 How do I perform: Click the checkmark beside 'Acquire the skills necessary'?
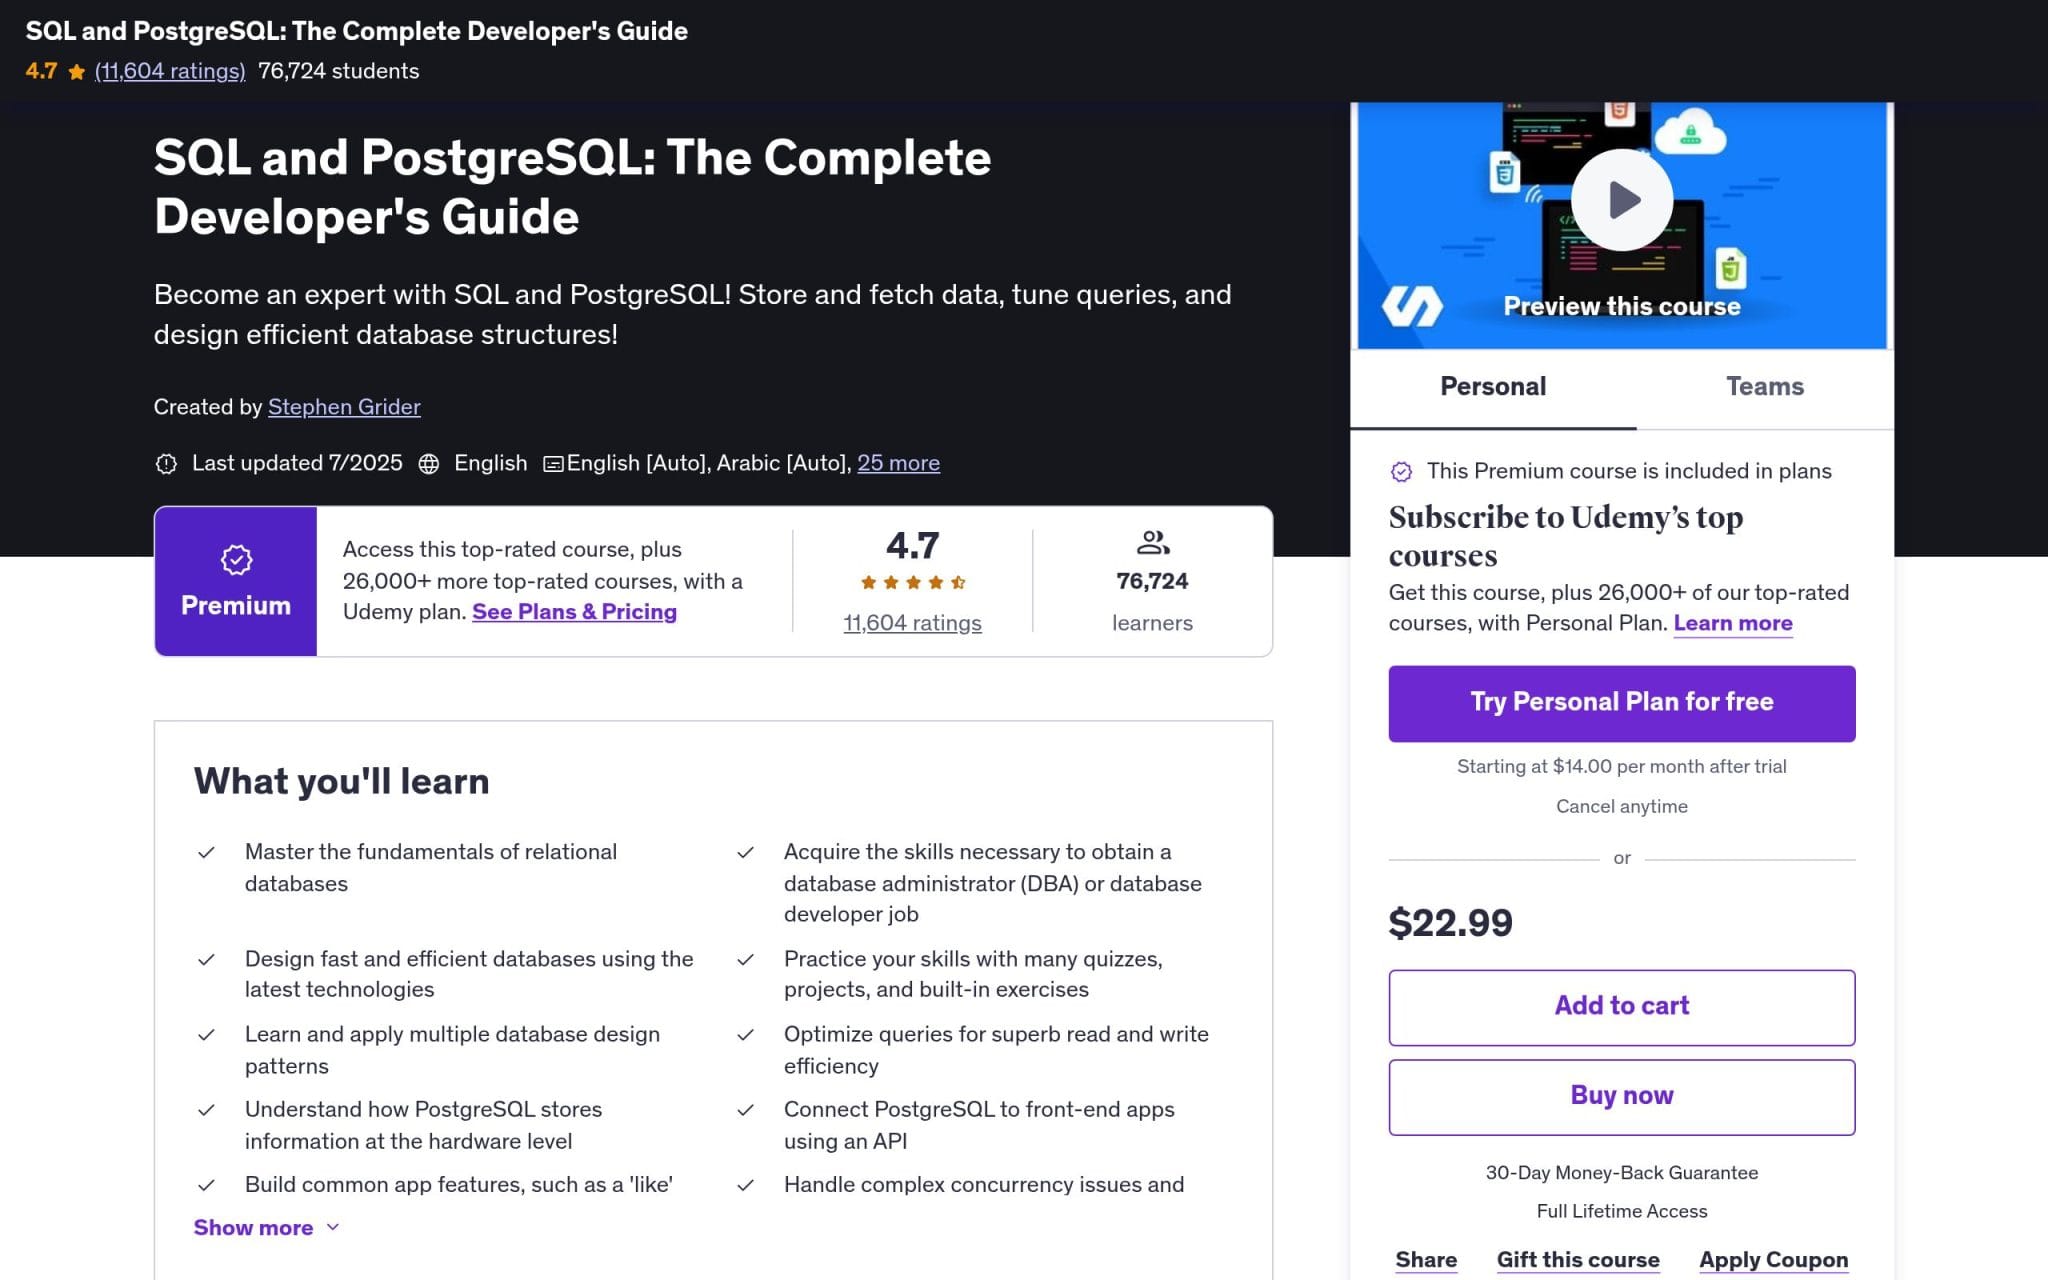(x=745, y=853)
